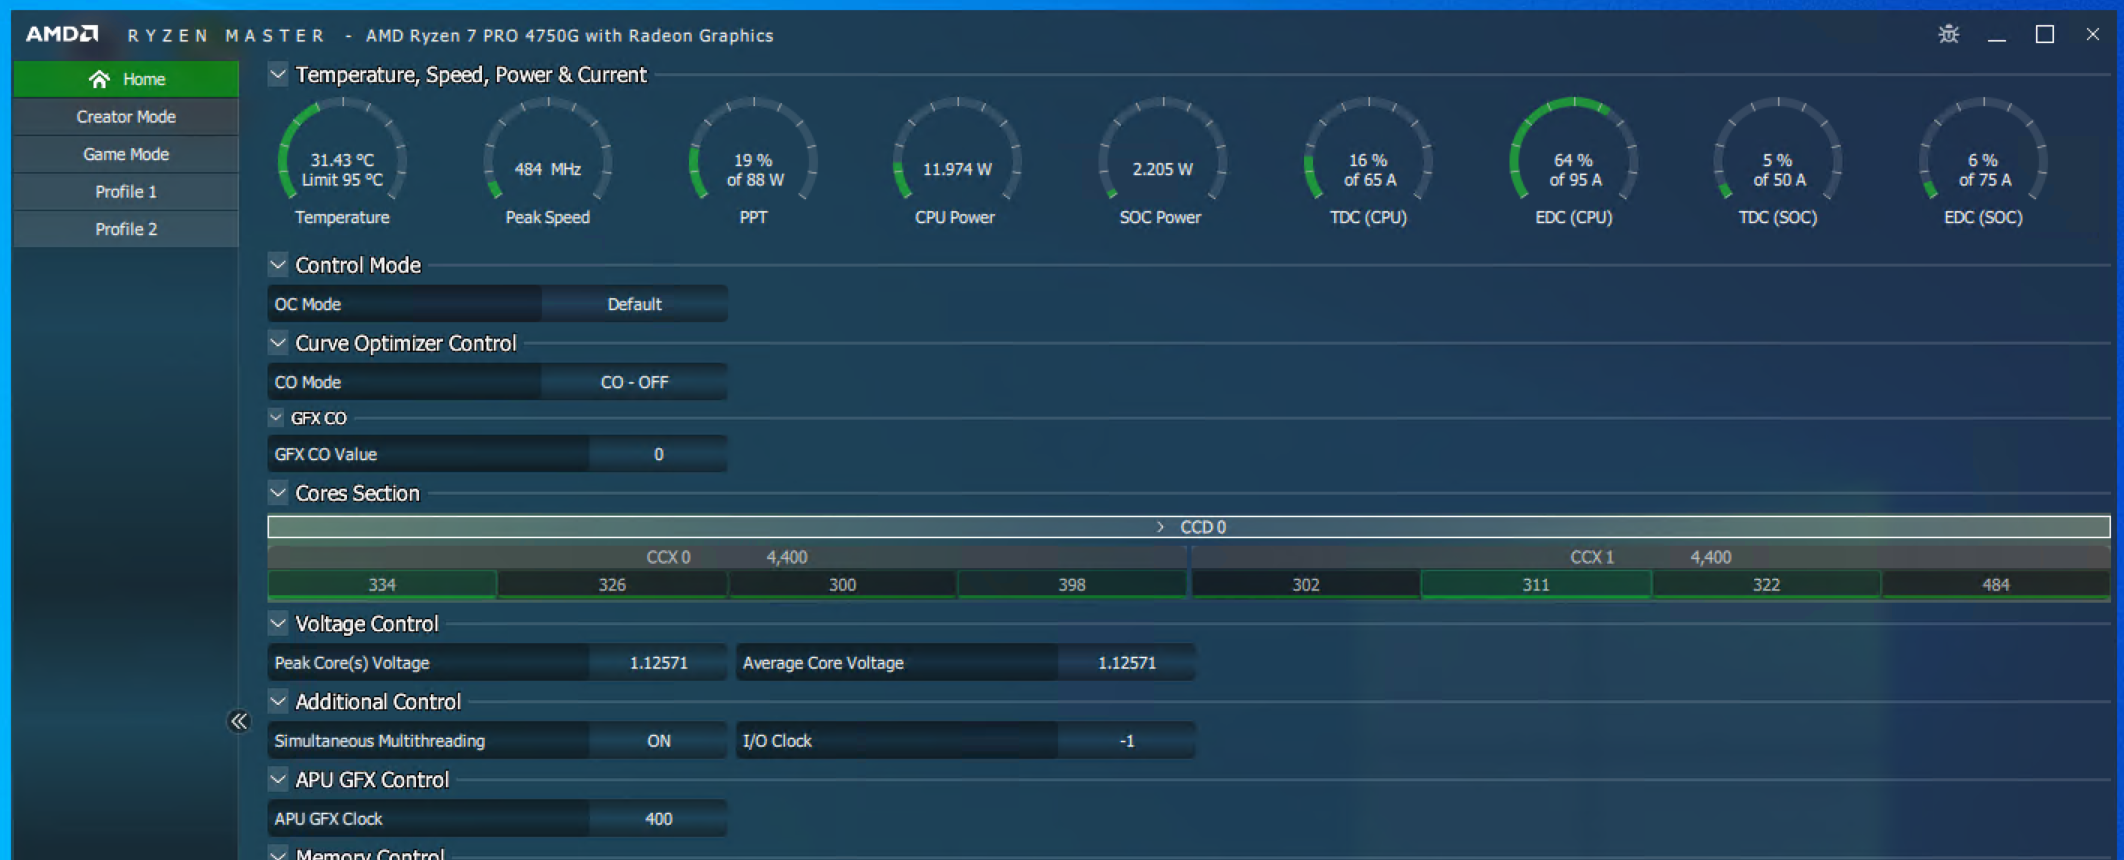Click the I/O Clock label
Viewport: 2124px width, 860px height.
tap(777, 741)
